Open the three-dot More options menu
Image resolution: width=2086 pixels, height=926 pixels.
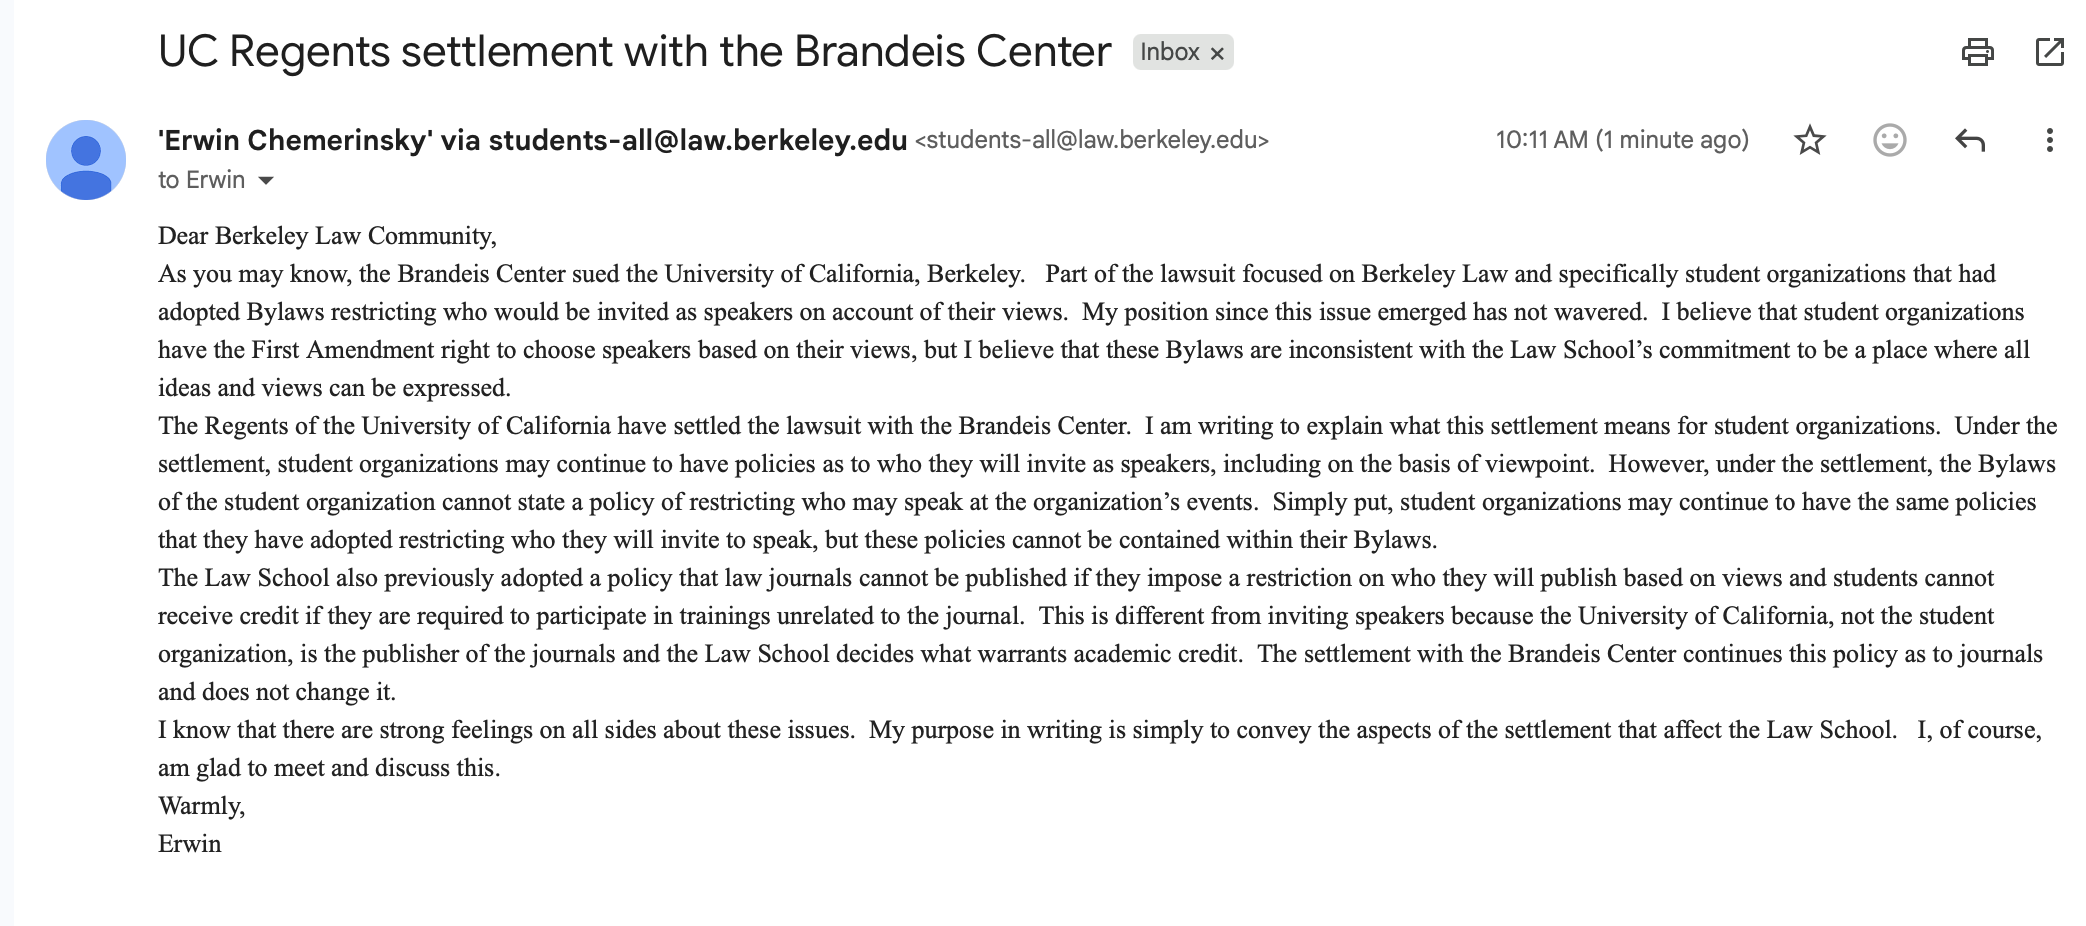coord(2049,140)
